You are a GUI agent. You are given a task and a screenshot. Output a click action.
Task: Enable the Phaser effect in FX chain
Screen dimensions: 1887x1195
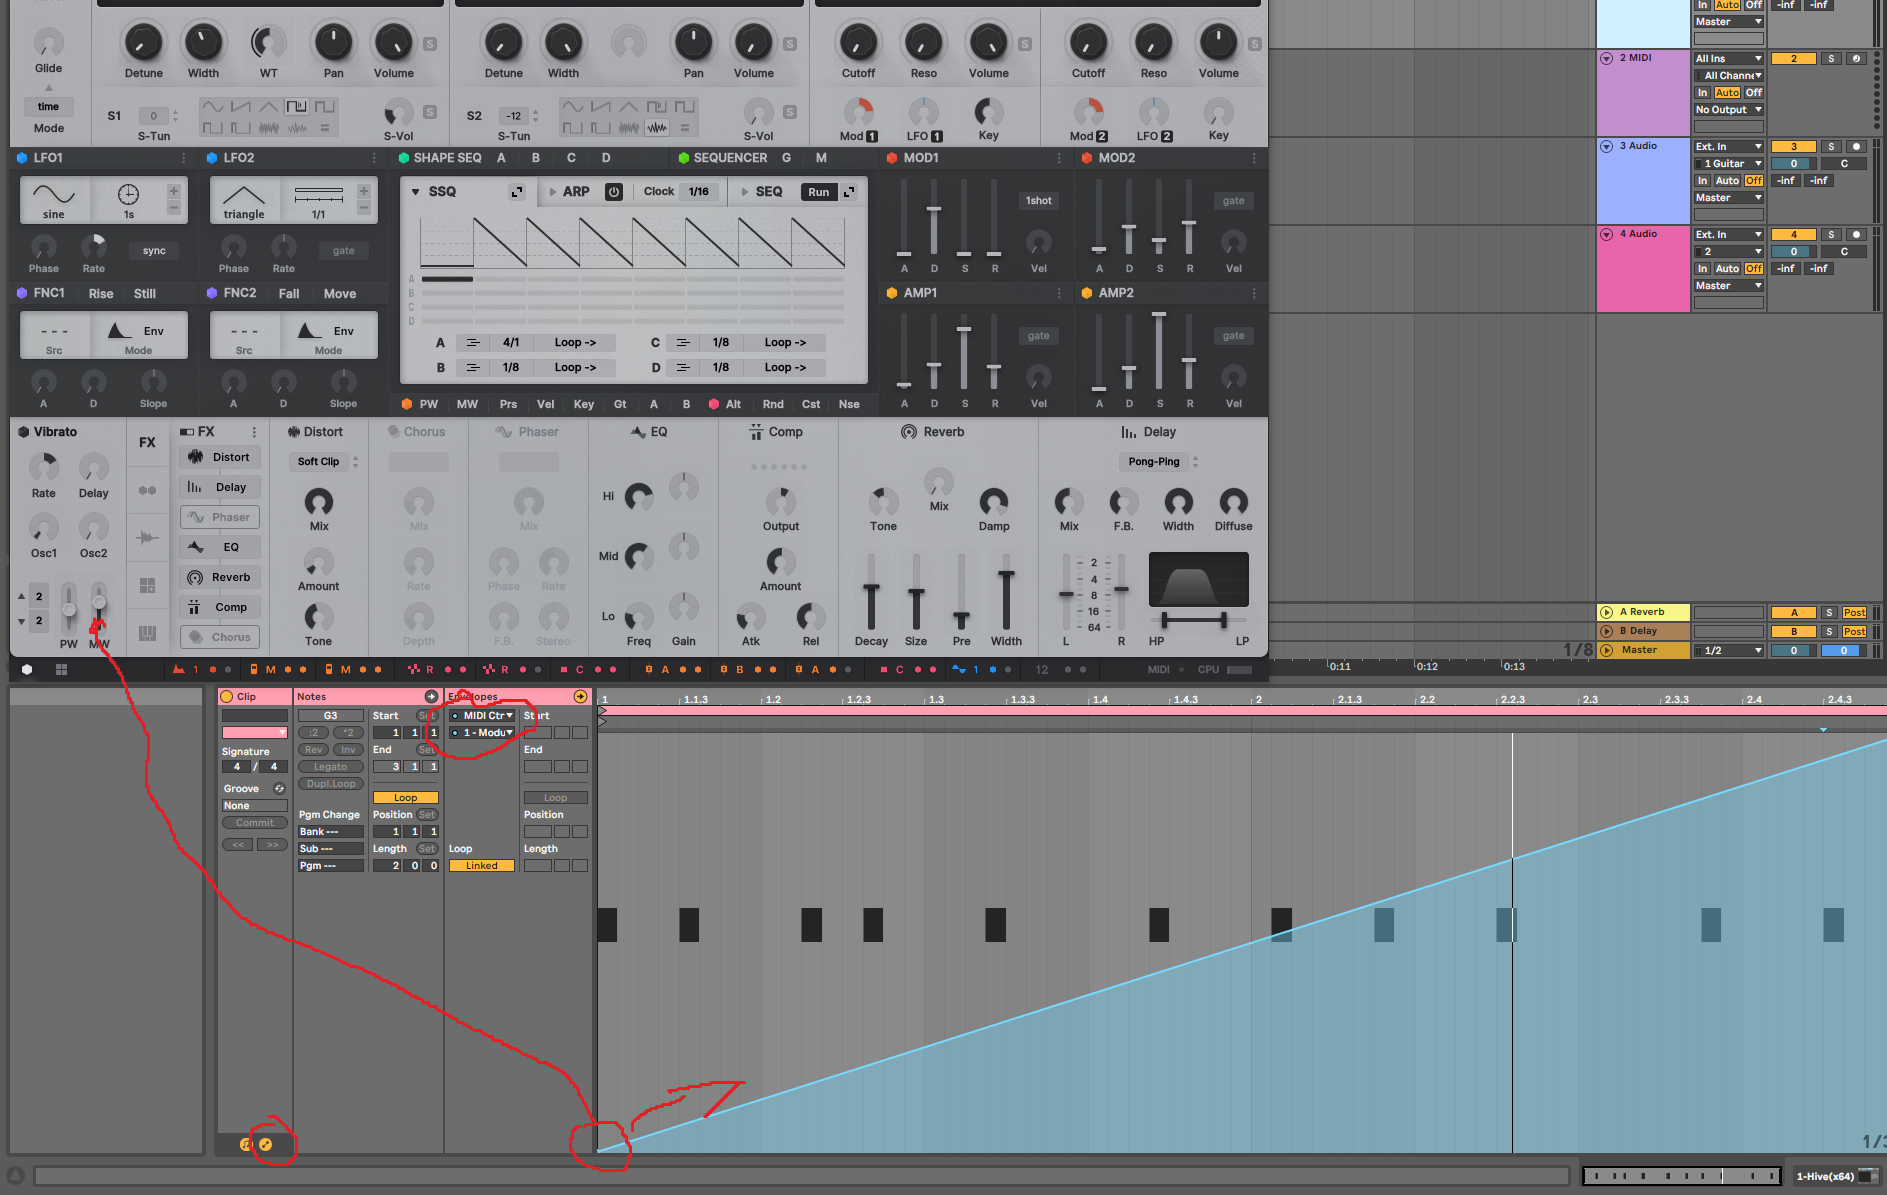click(220, 517)
